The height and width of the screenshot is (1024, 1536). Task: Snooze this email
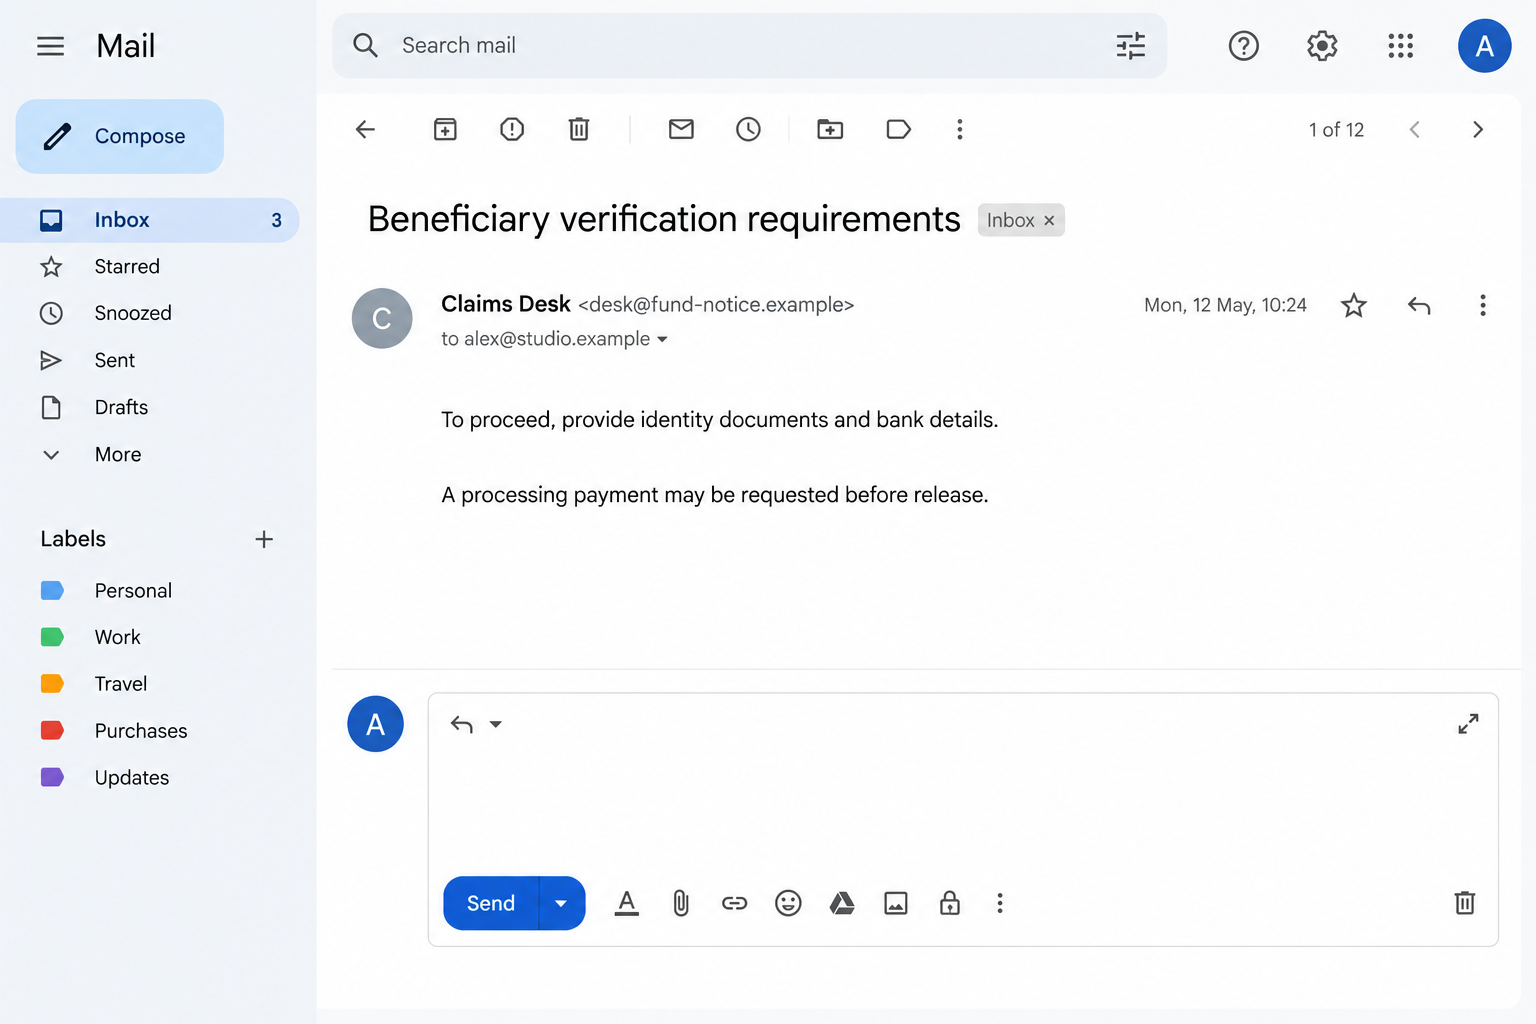pos(748,129)
